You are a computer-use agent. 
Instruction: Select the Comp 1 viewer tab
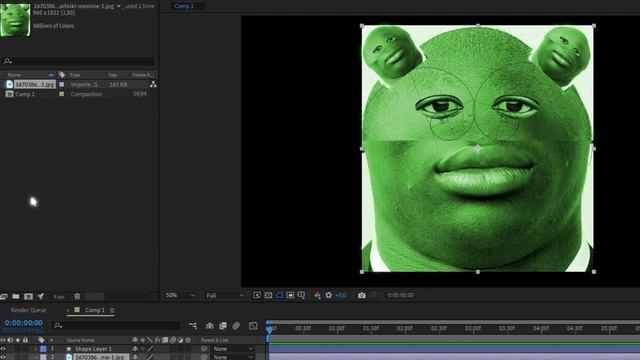184,6
